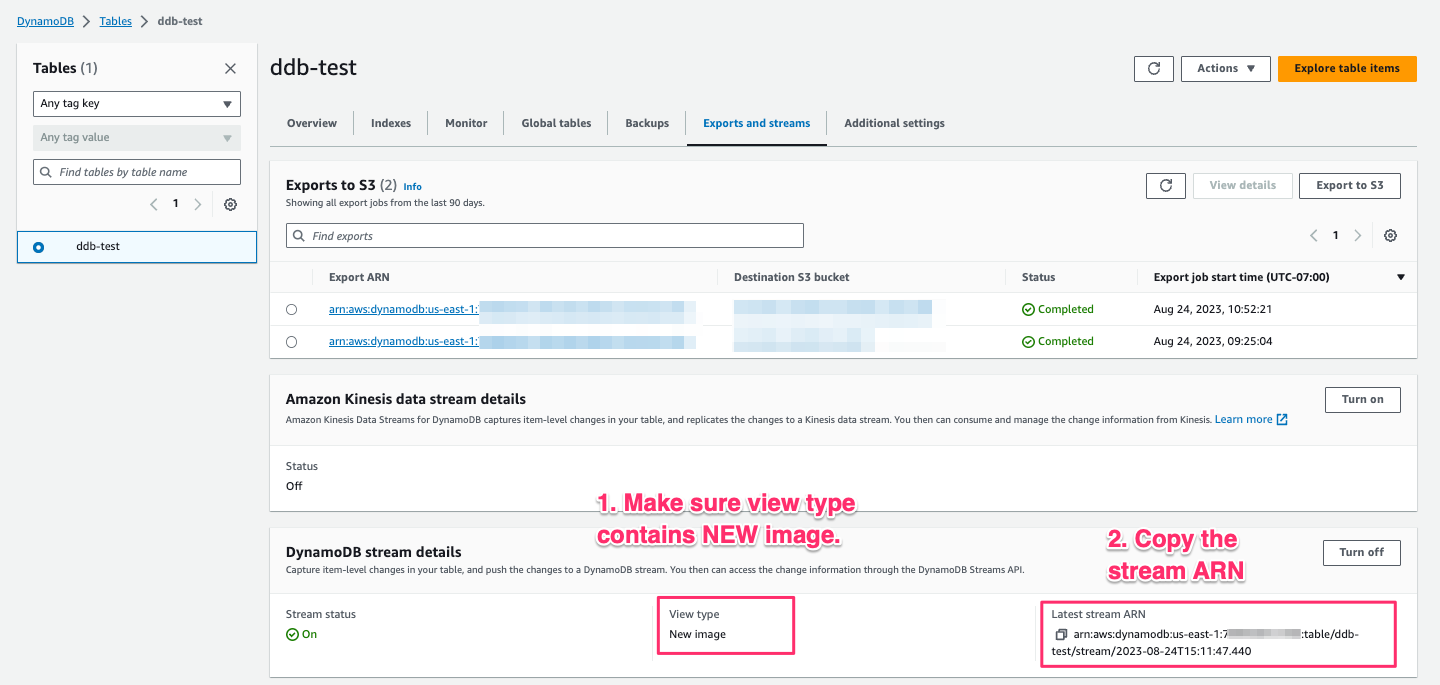Viewport: 1440px width, 685px height.
Task: Open the Any tag value dropdown
Action: point(137,138)
